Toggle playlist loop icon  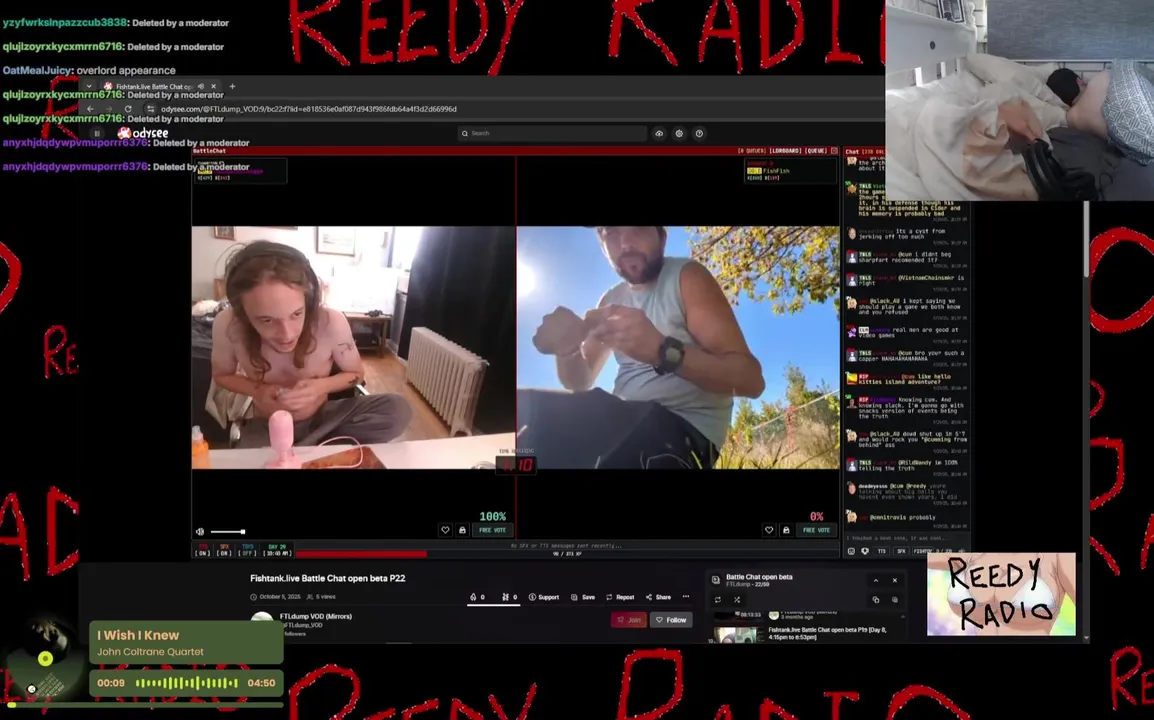coord(718,600)
